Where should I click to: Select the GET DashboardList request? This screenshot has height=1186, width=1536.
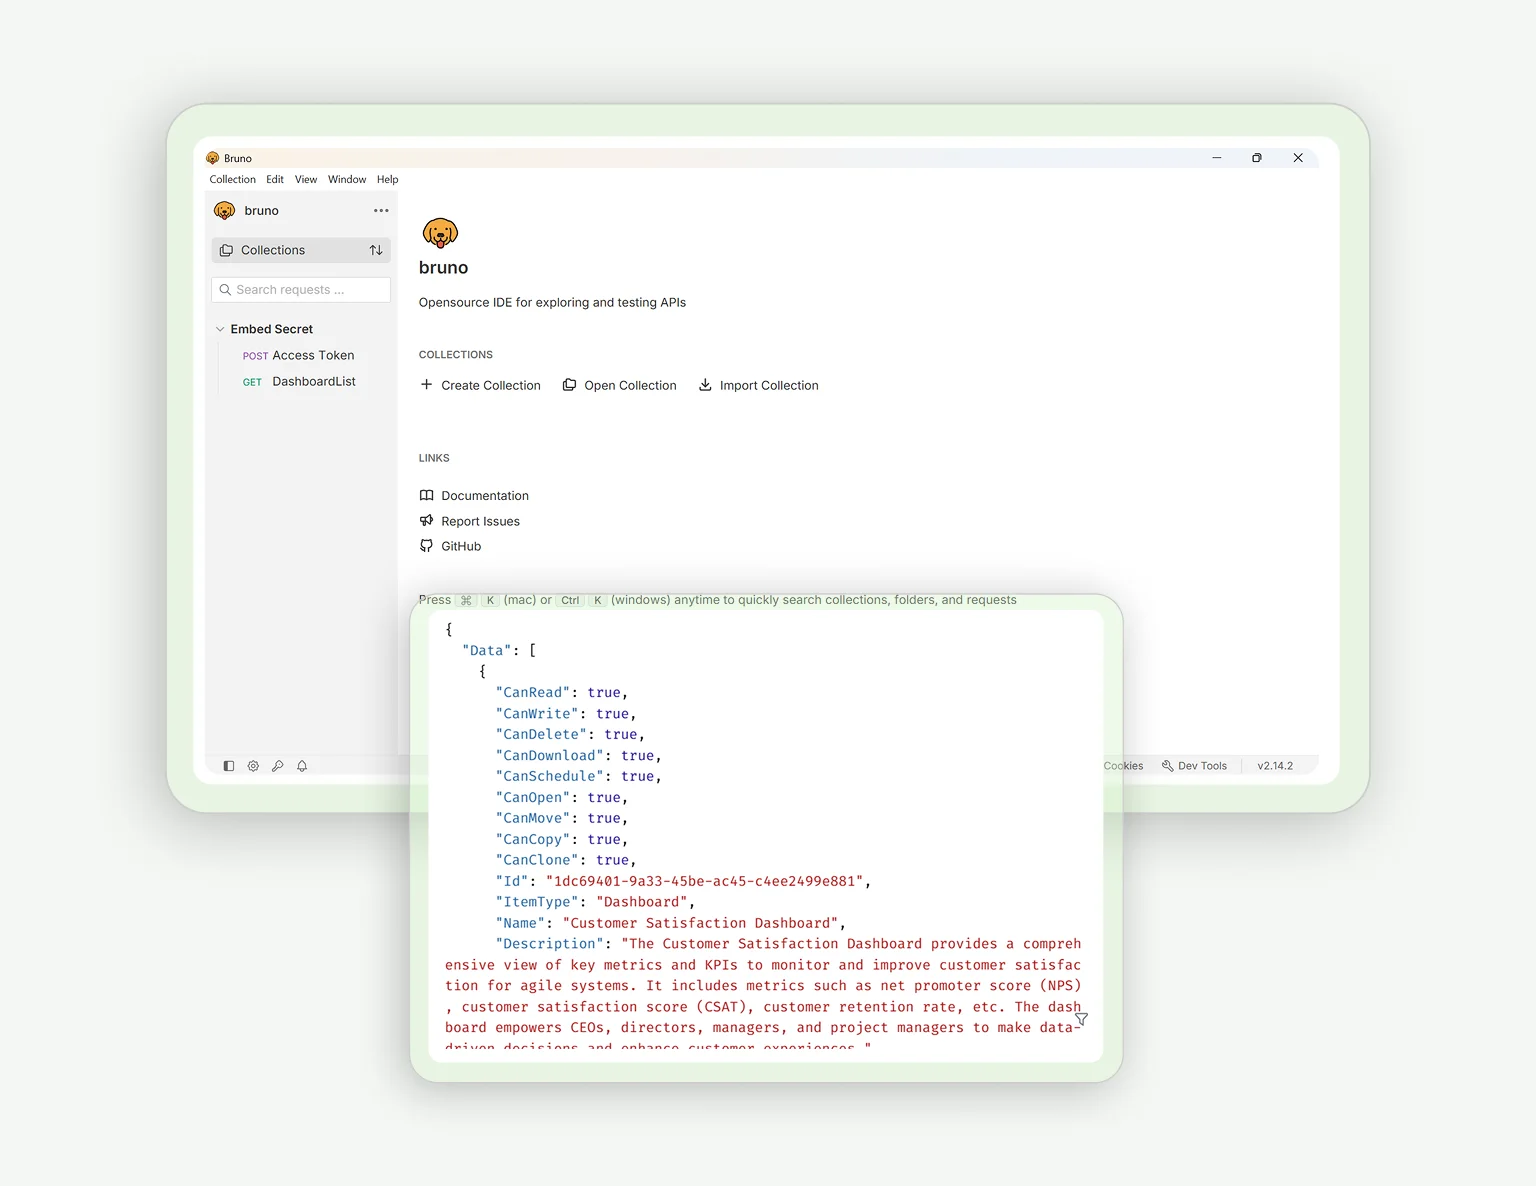tap(298, 381)
